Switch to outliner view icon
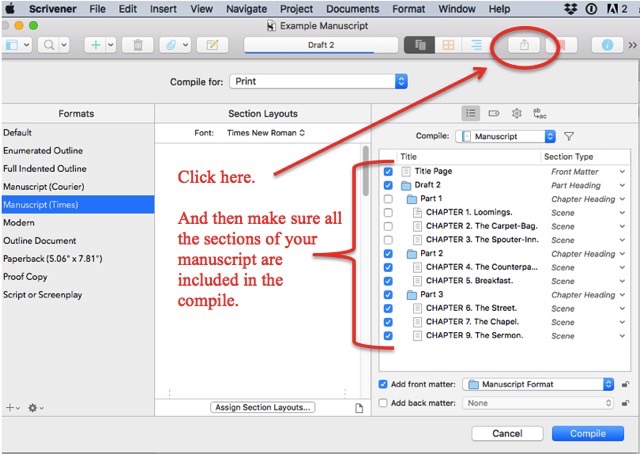The width and height of the screenshot is (640, 454). coord(476,45)
